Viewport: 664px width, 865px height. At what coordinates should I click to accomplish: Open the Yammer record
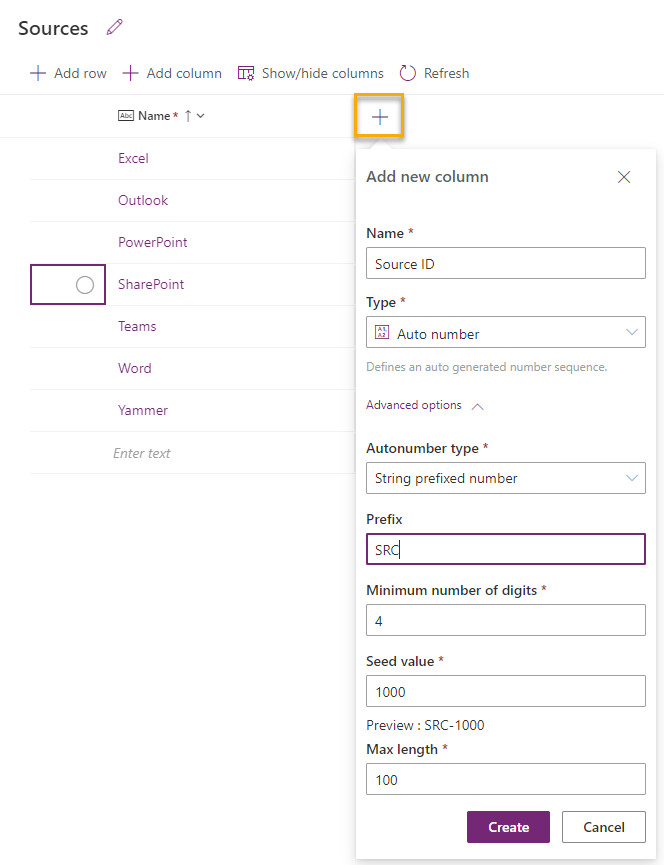[142, 410]
